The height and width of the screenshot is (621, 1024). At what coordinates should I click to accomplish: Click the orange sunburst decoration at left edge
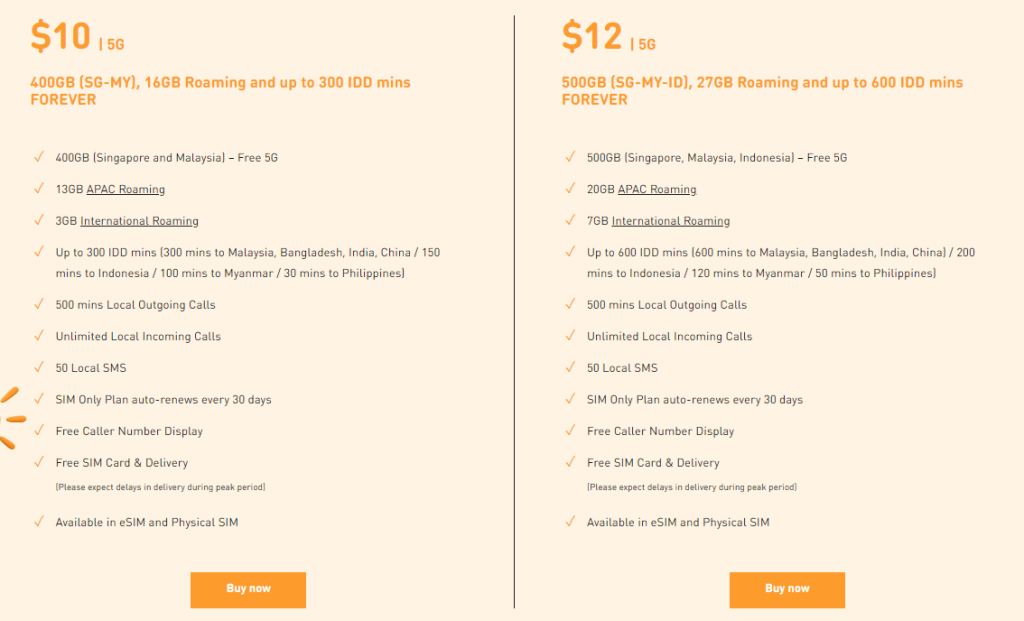click(12, 418)
